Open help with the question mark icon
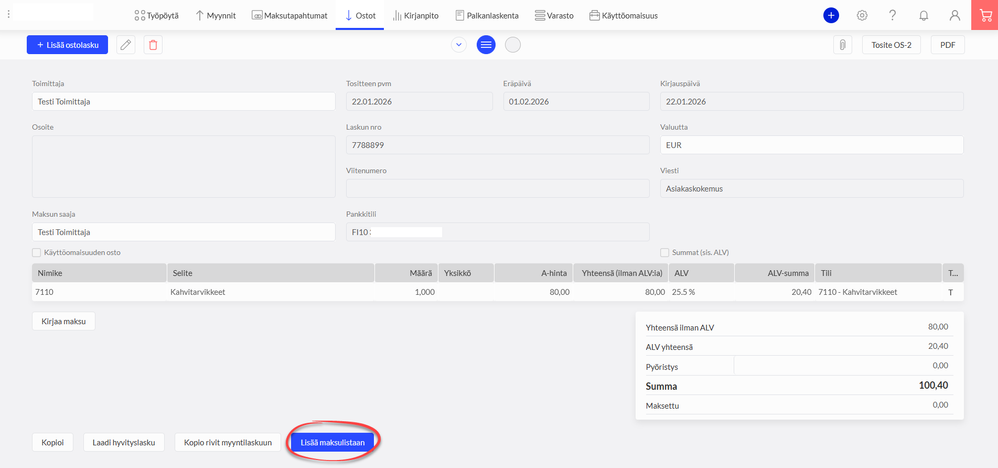 [892, 15]
